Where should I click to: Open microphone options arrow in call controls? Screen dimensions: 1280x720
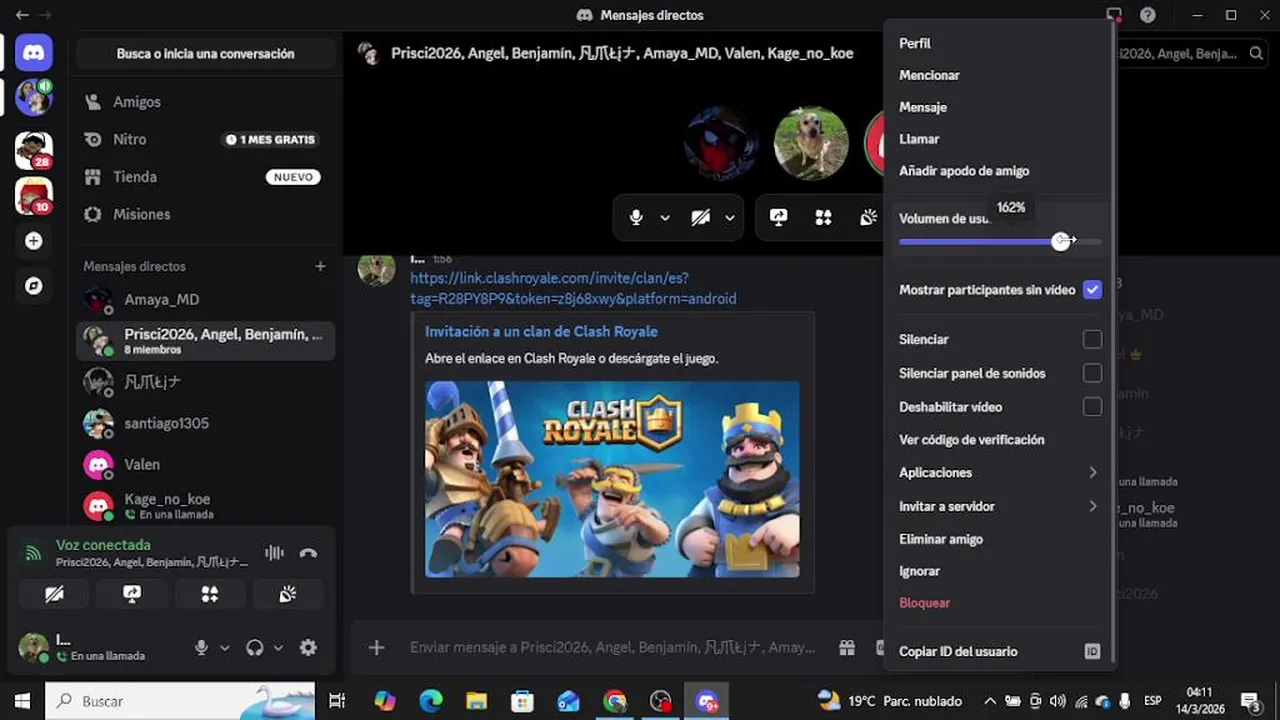tap(665, 218)
